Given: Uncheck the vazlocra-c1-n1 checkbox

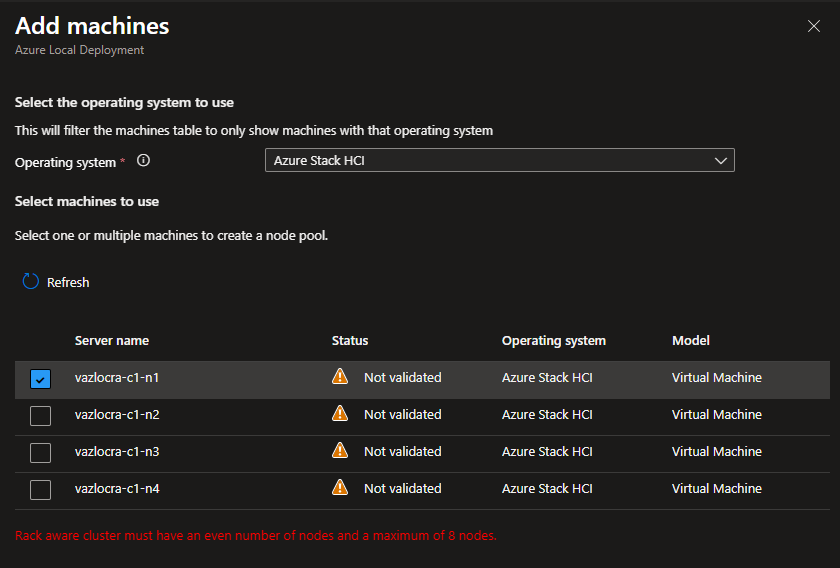Looking at the screenshot, I should coord(40,379).
